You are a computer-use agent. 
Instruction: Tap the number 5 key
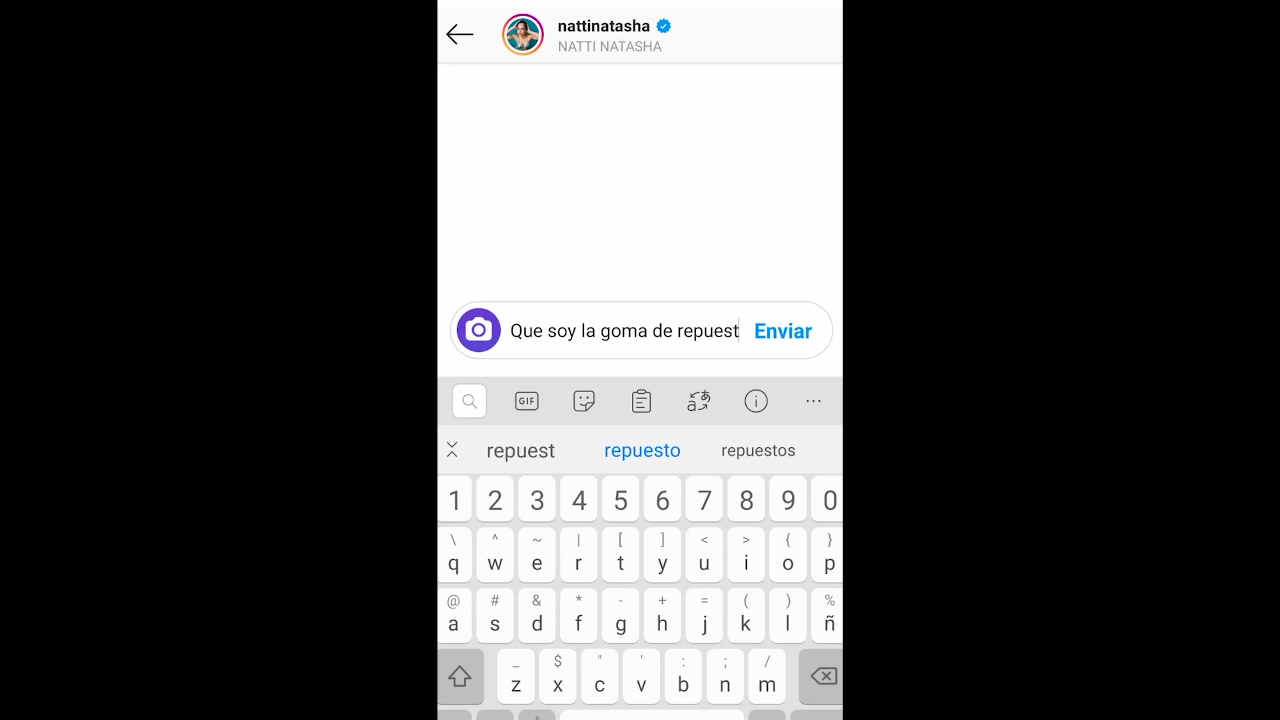tap(621, 500)
